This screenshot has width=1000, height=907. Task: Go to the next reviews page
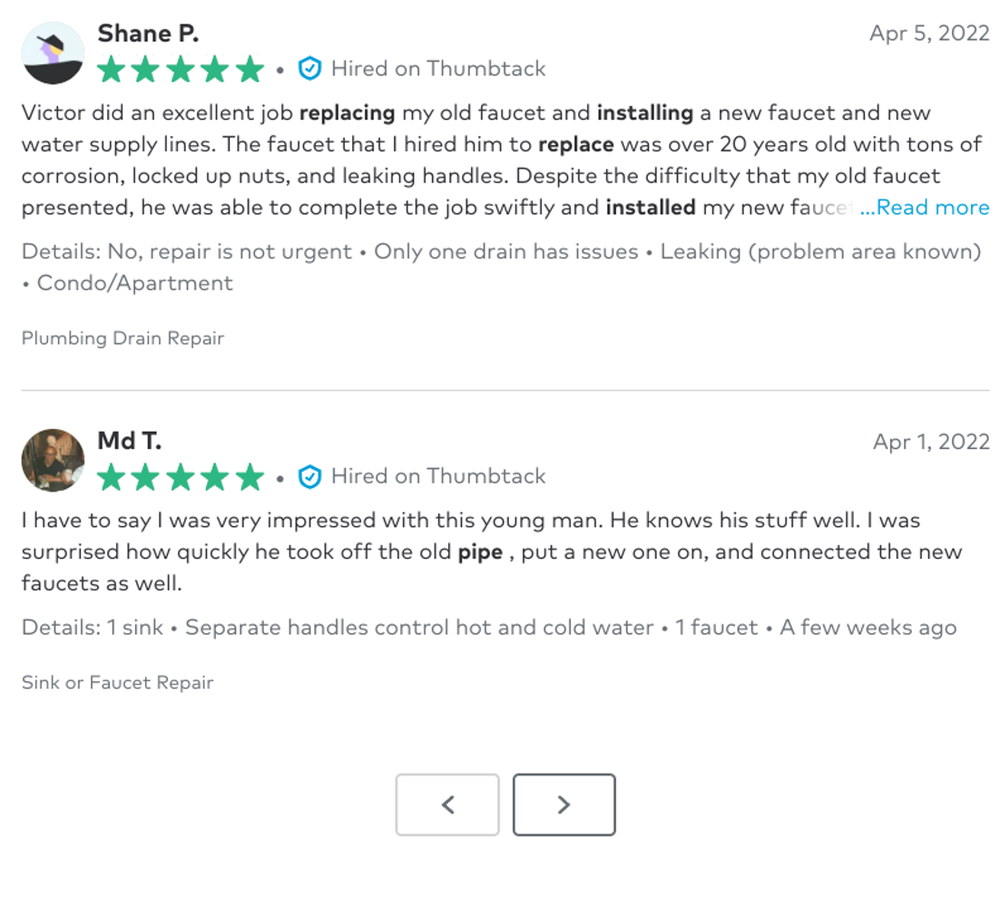coord(564,804)
